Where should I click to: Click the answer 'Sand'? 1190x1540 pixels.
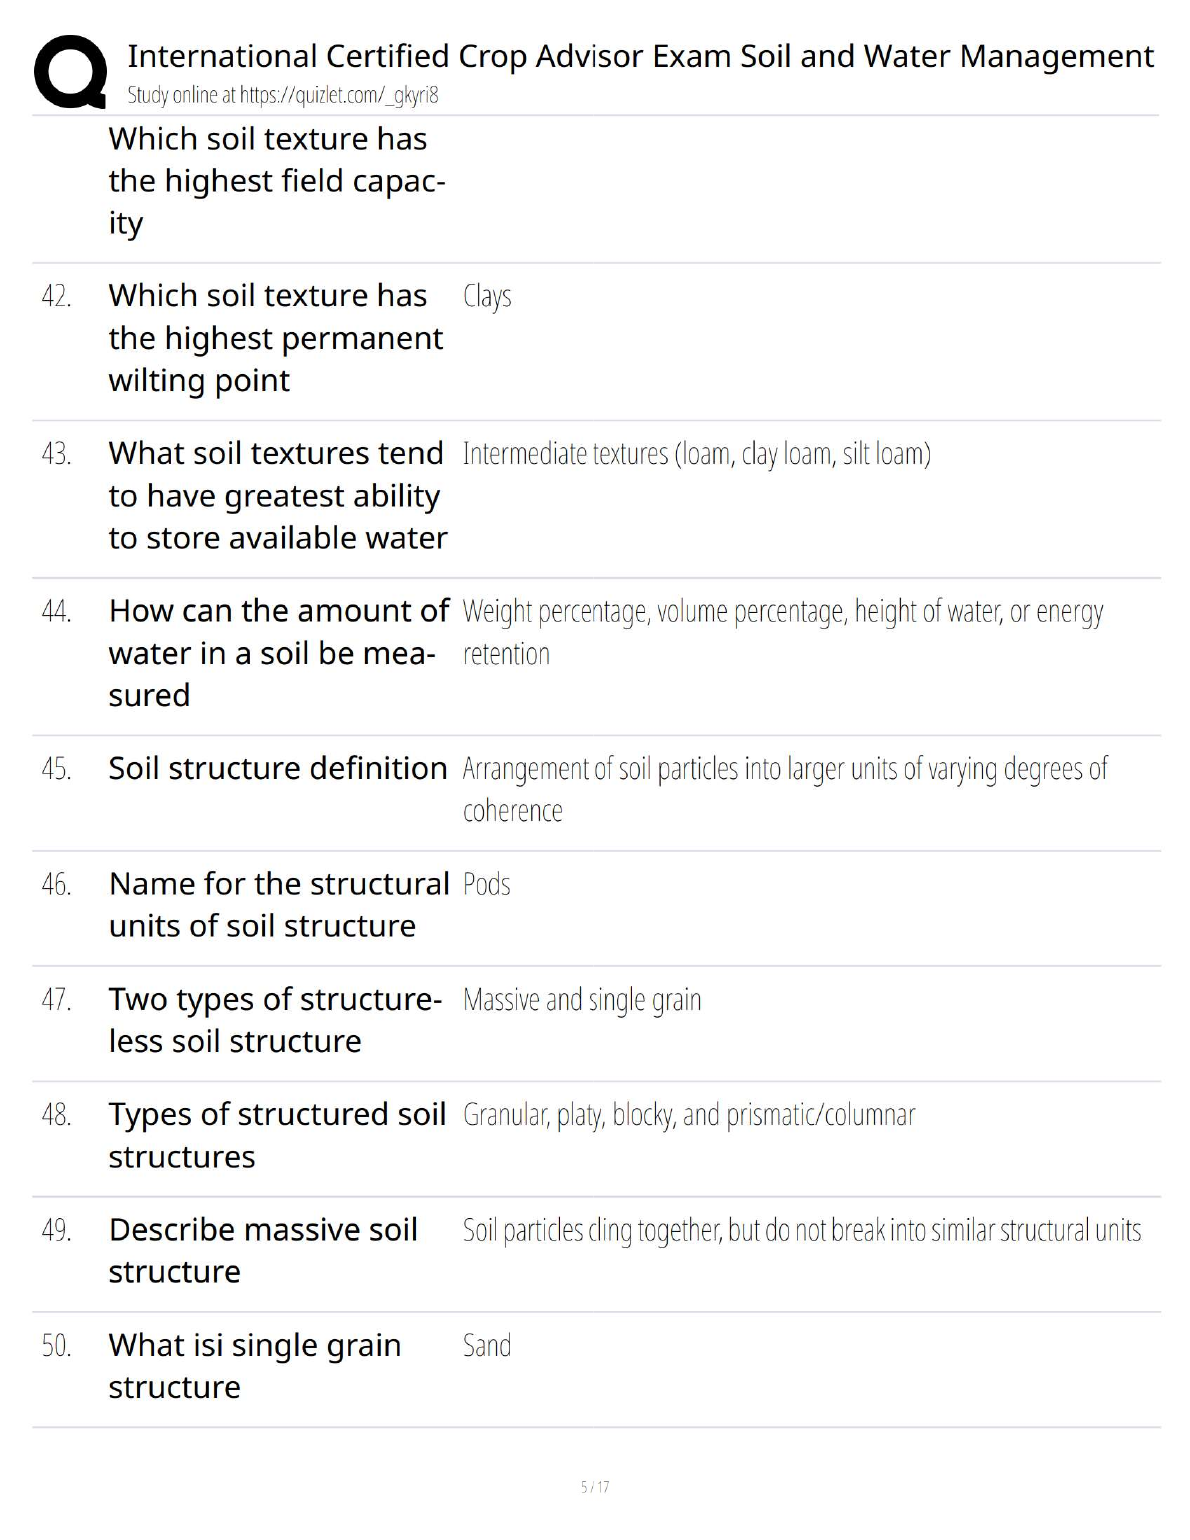coord(487,1346)
